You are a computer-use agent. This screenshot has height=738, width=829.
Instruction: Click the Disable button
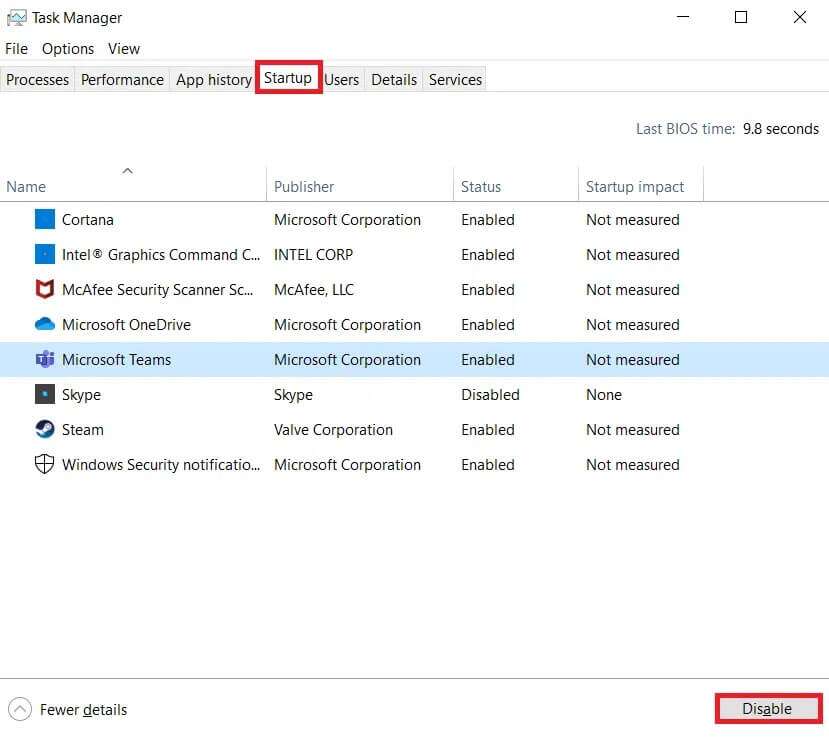tap(768, 708)
